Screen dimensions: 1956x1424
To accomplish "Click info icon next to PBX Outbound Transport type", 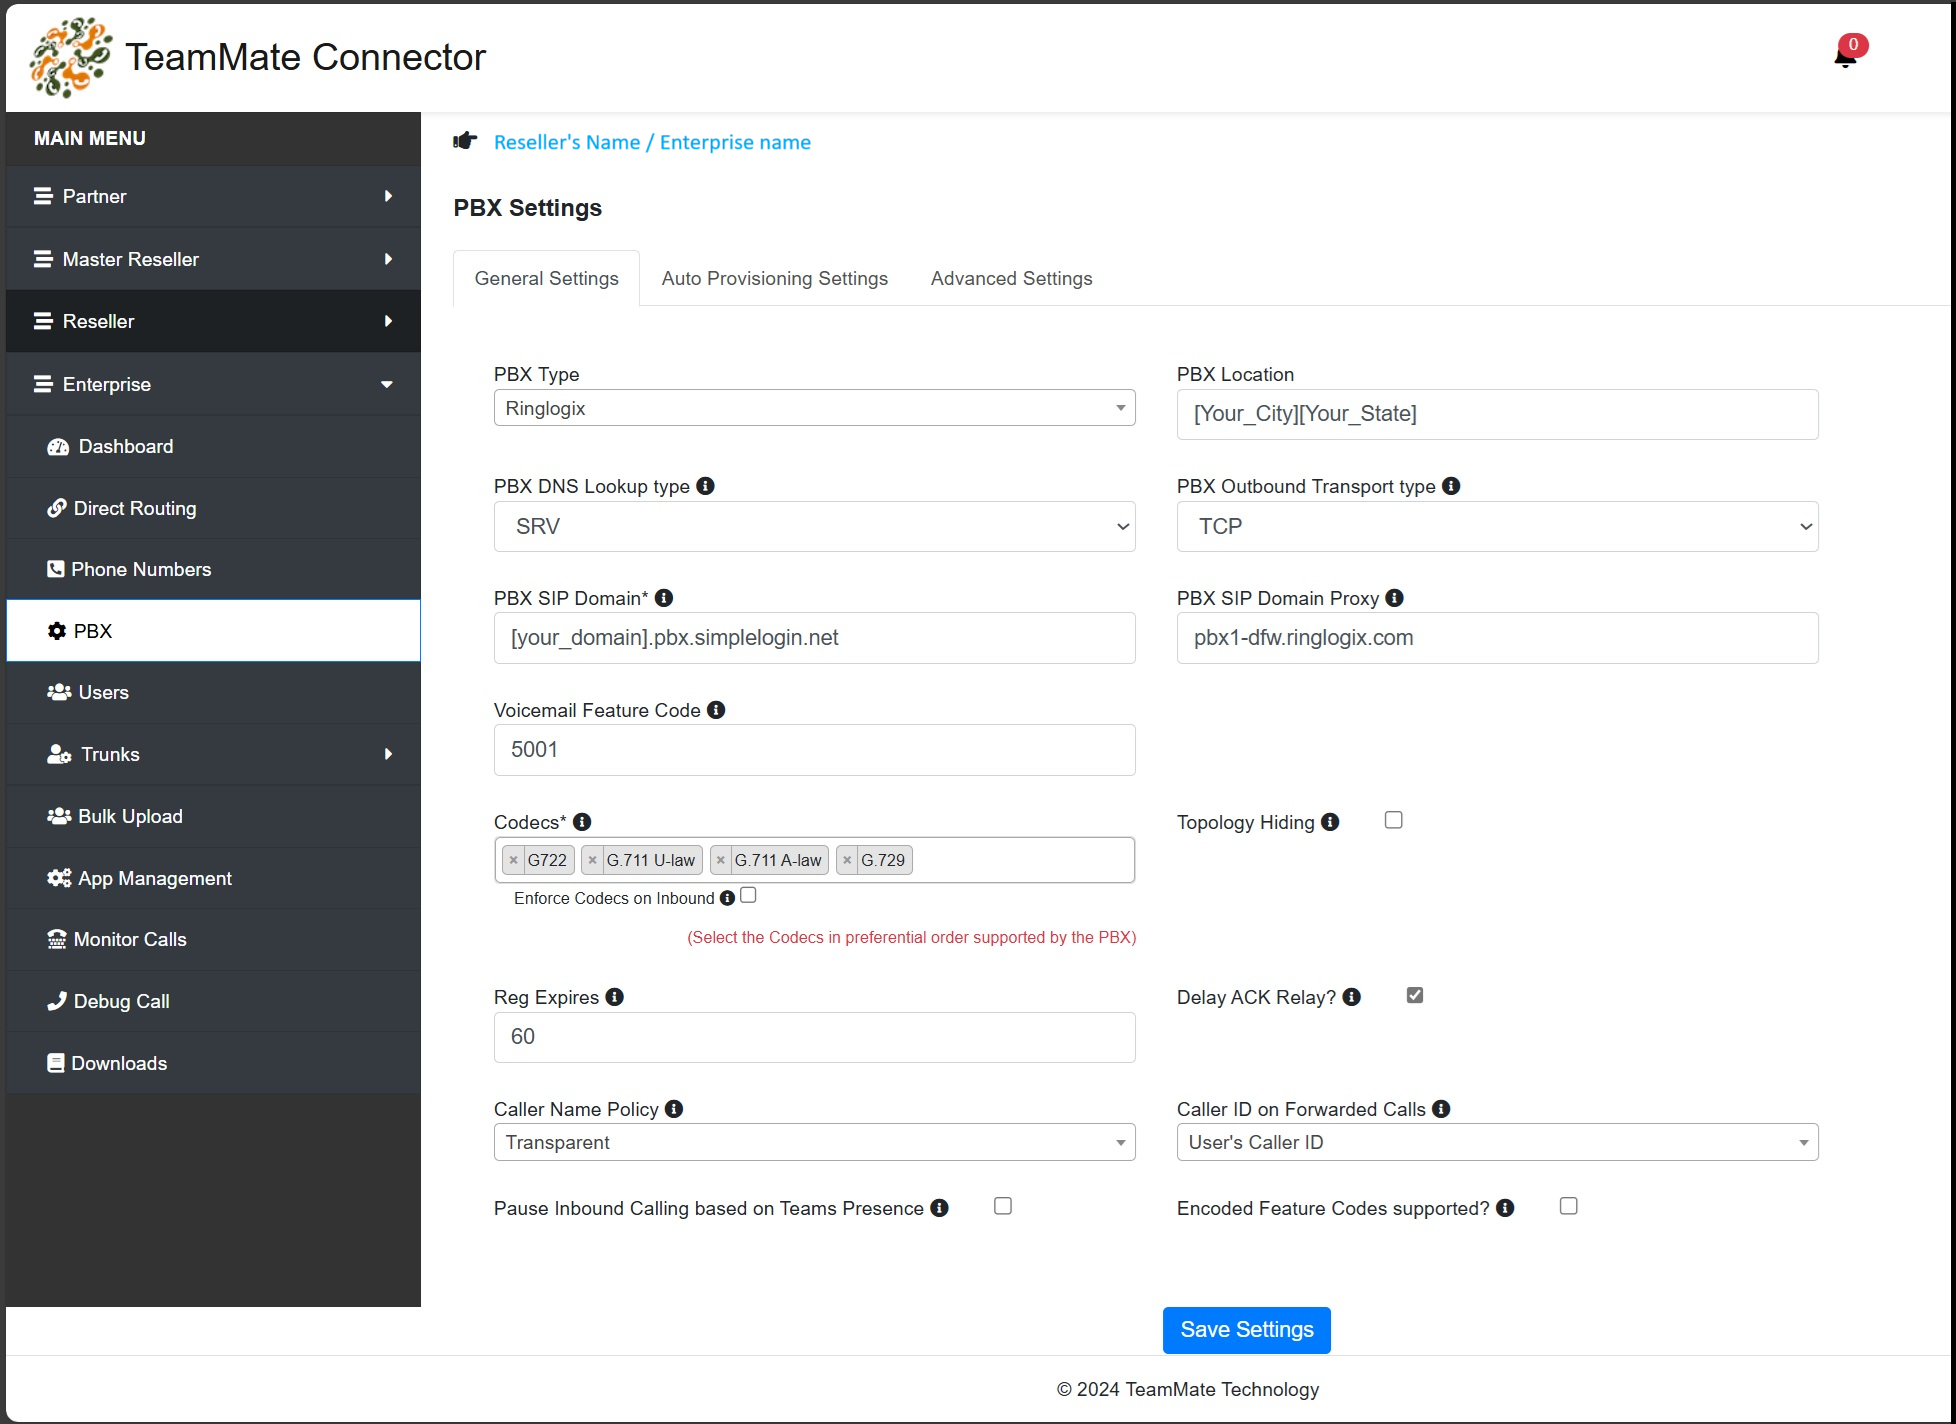I will click(1451, 486).
